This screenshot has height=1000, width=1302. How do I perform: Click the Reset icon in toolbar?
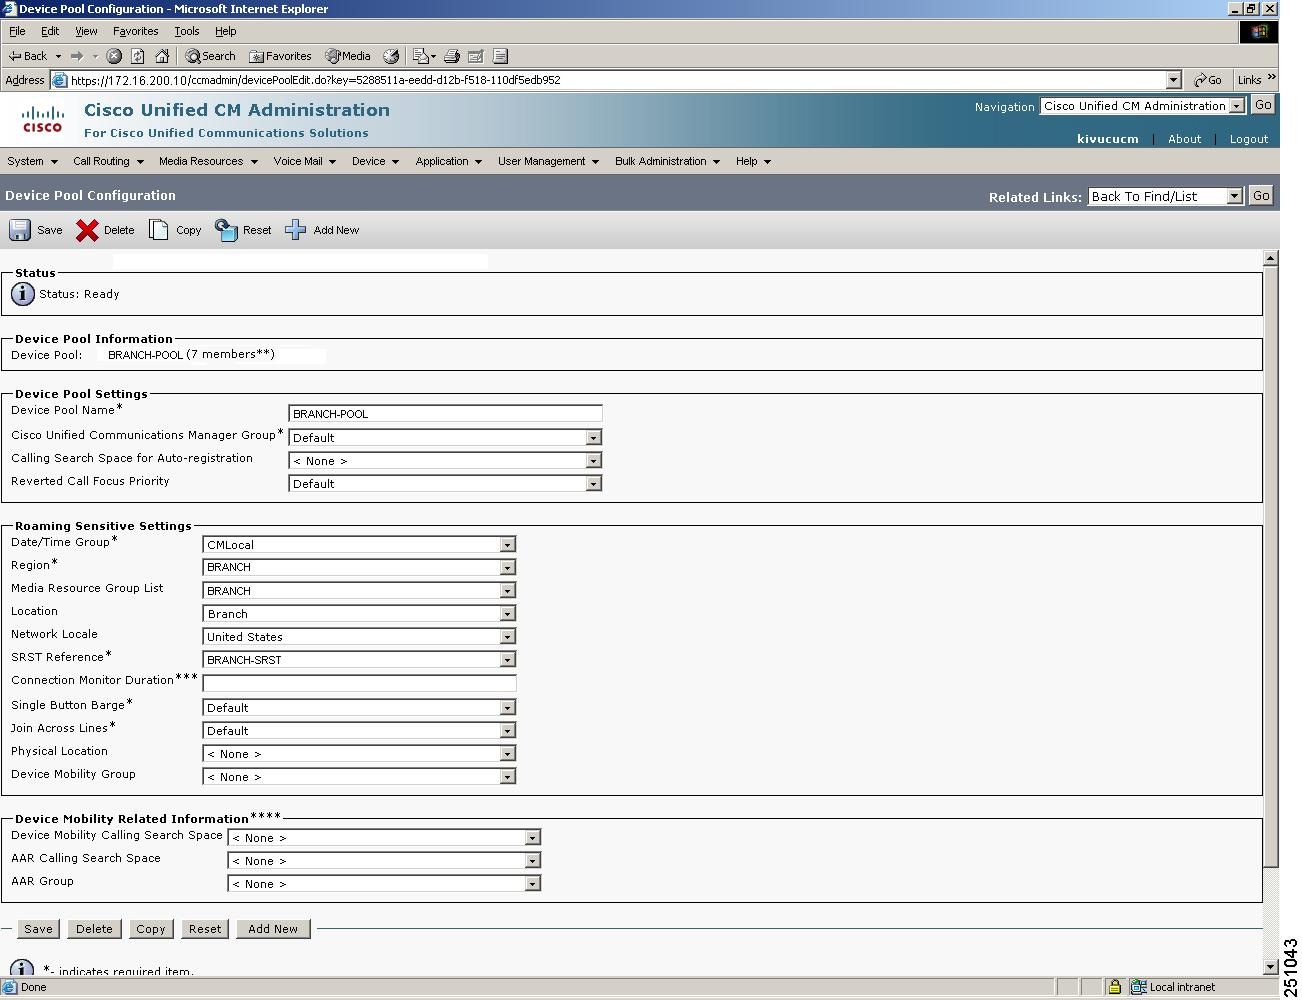click(226, 230)
